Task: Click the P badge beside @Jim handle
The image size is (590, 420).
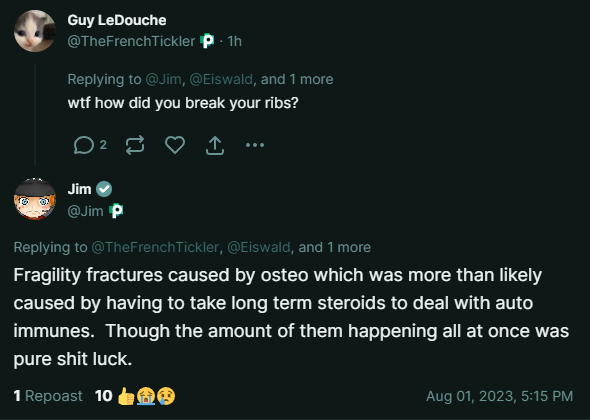Action: pos(116,211)
